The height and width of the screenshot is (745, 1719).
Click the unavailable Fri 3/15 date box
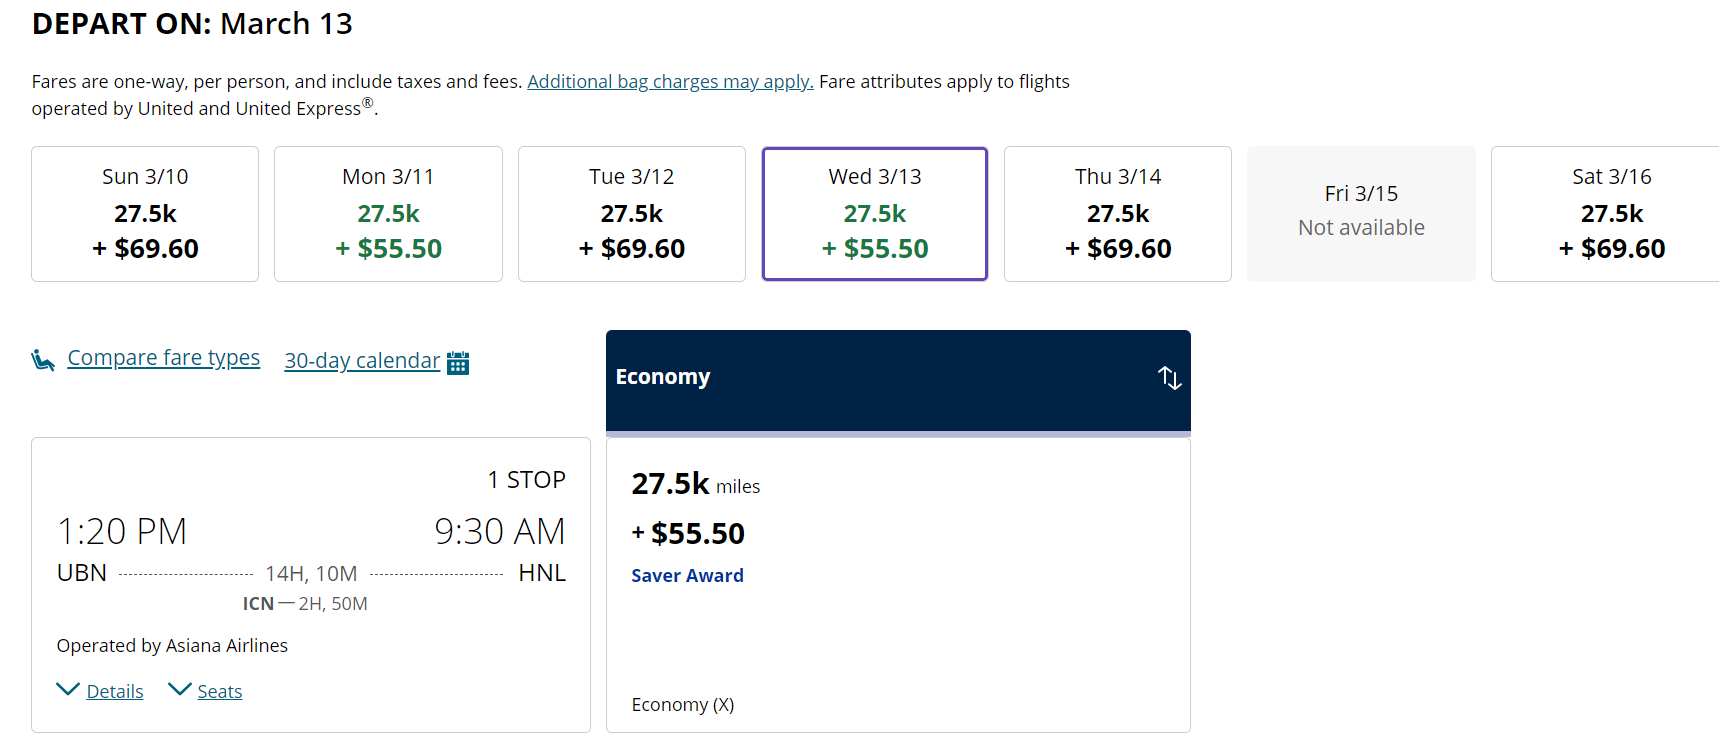click(1361, 214)
